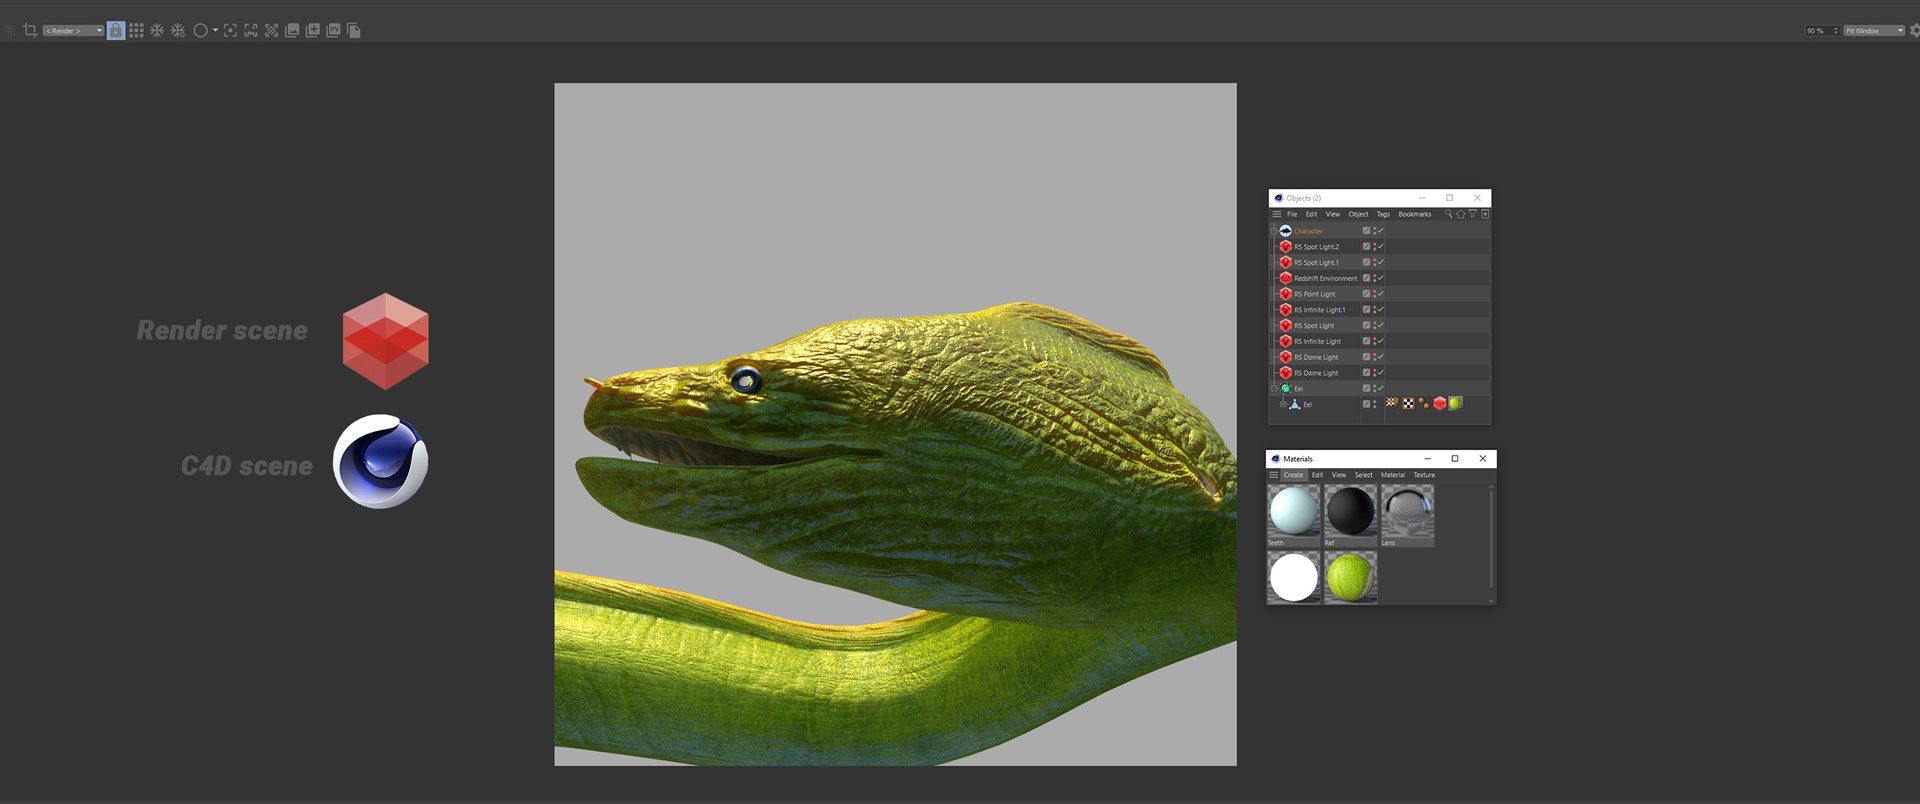Collapse the green Eel parent object
Image resolution: width=1920 pixels, height=804 pixels.
1274,389
